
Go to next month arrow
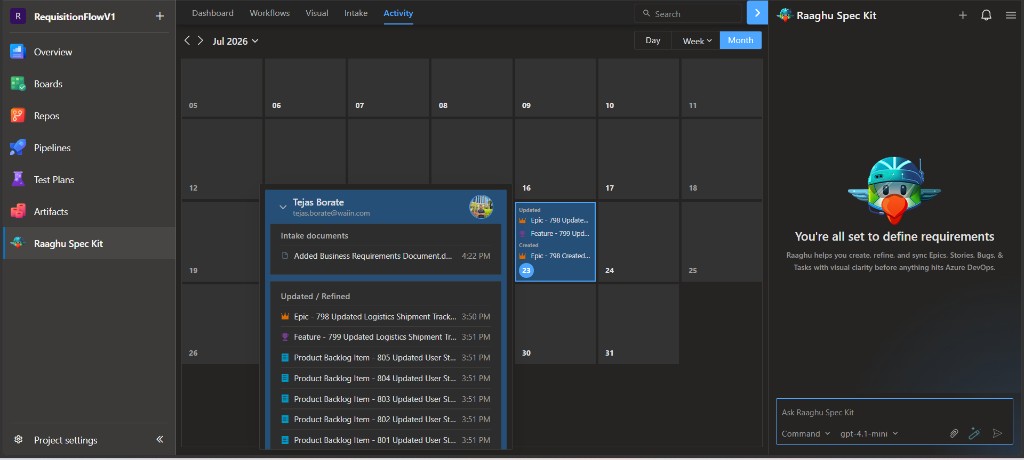pyautogui.click(x=200, y=41)
